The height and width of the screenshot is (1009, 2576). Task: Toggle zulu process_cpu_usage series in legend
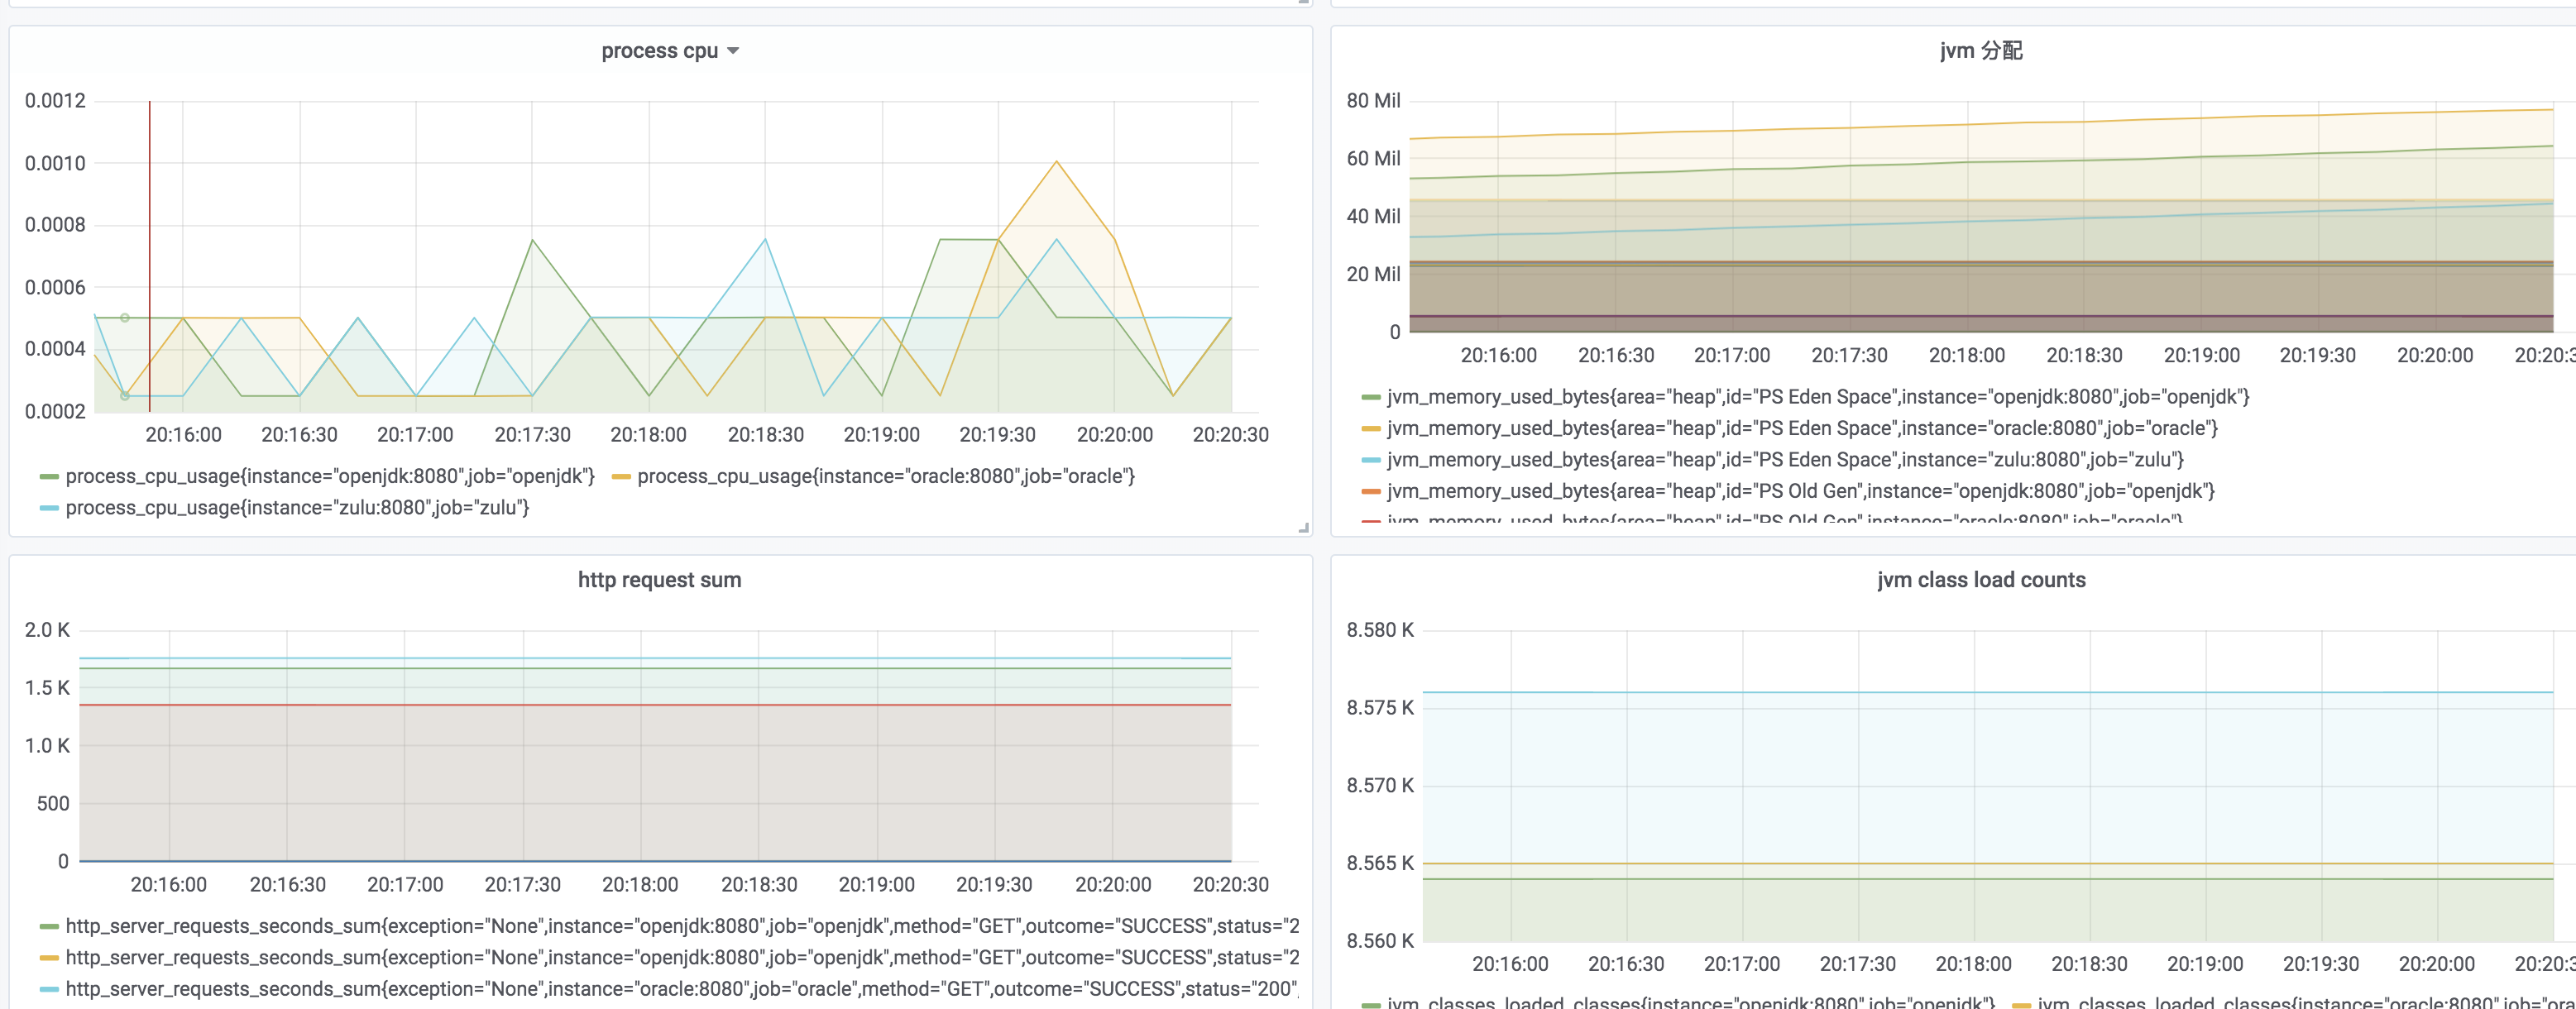pos(297,508)
